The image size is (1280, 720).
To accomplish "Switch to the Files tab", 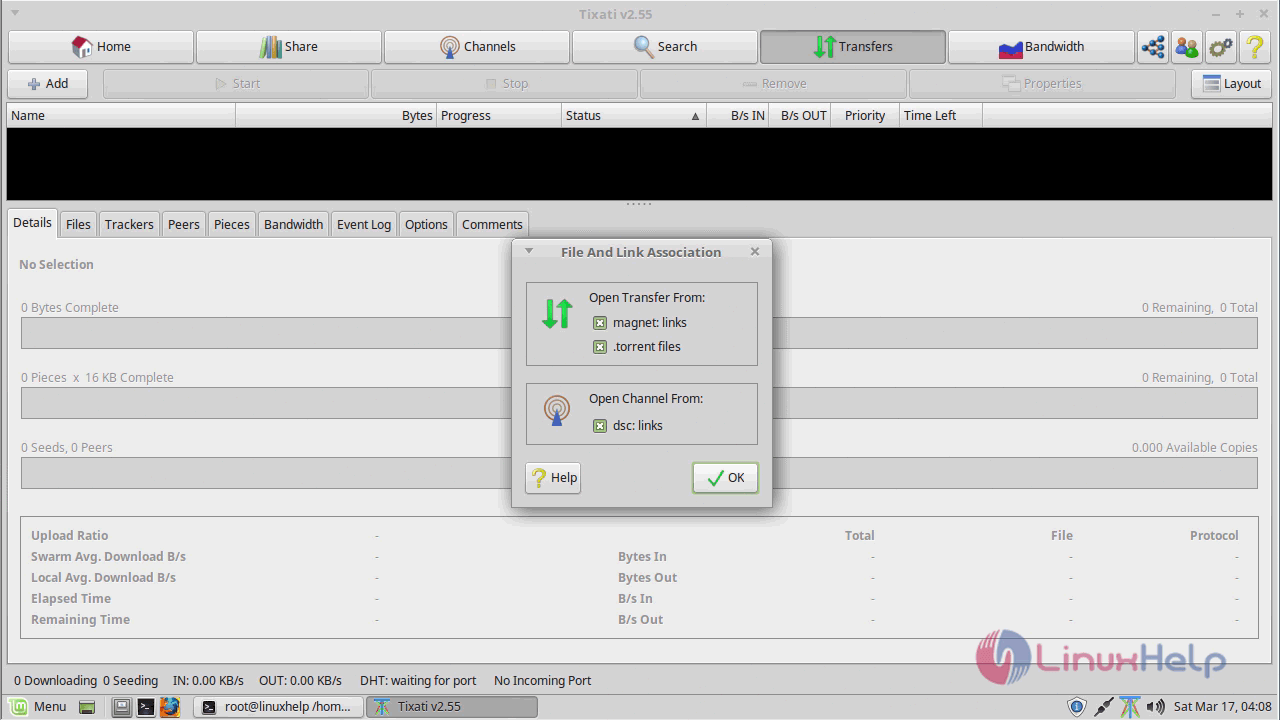I will (78, 224).
